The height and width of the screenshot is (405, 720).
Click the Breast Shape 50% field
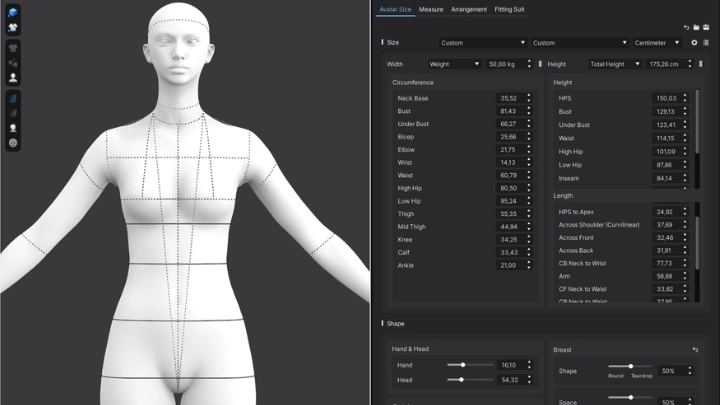point(671,371)
